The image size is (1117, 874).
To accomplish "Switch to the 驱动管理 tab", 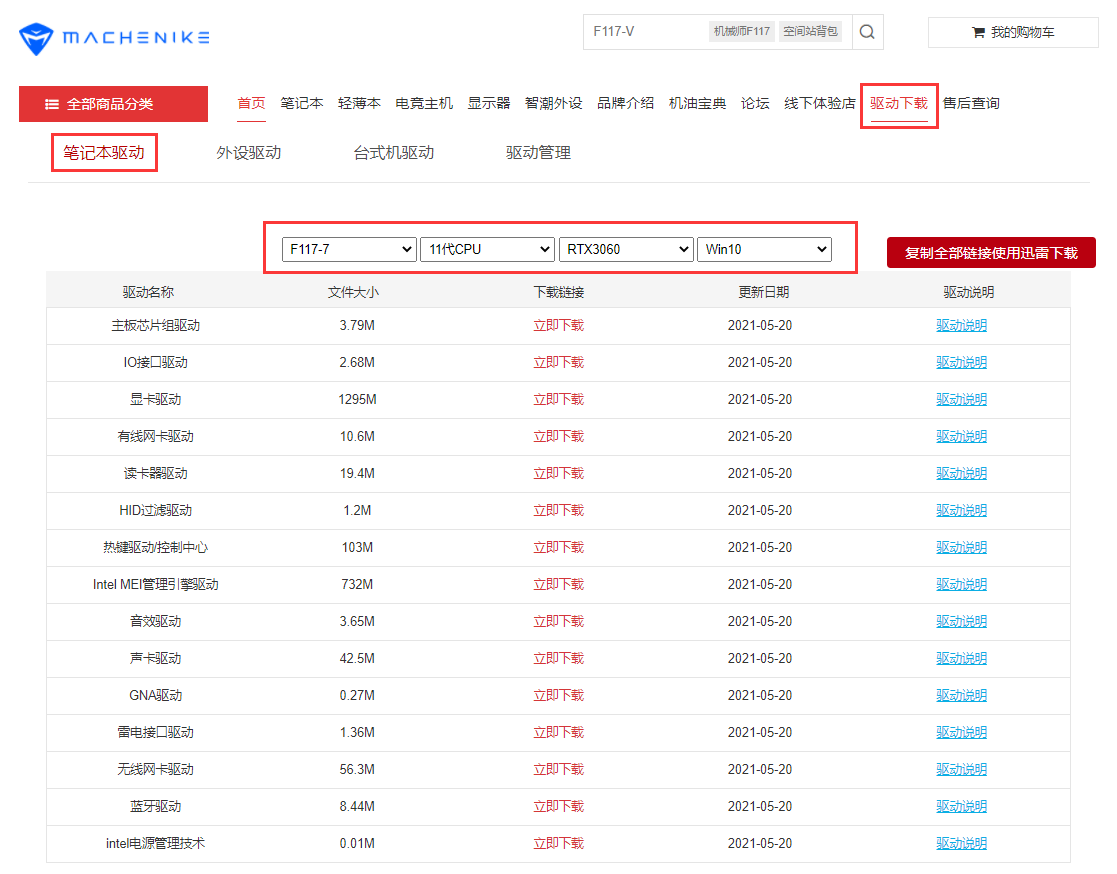I will click(539, 152).
